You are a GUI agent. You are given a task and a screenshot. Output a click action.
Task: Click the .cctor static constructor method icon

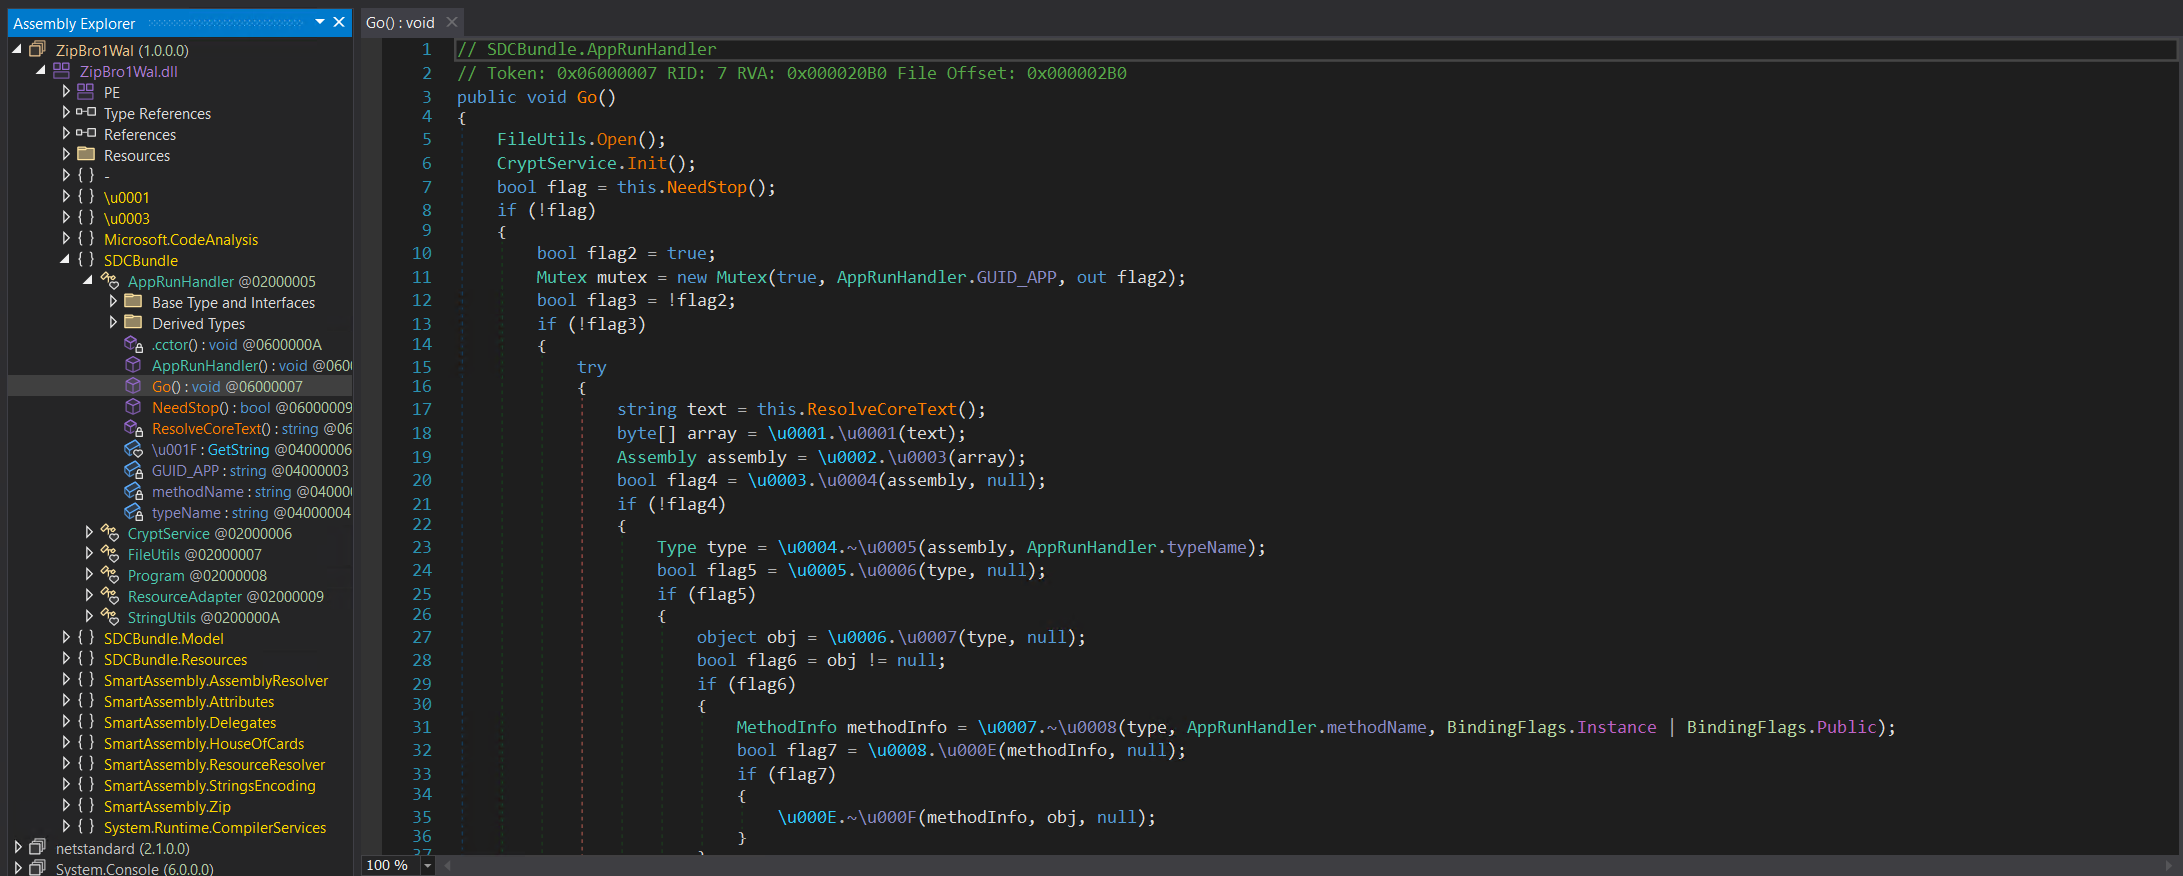(x=133, y=345)
